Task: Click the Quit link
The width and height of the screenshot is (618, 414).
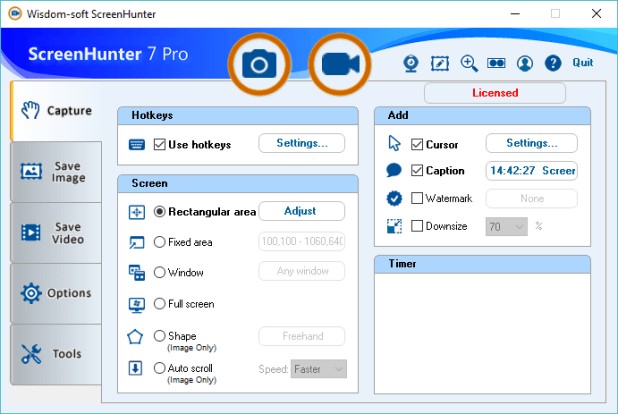Action: [x=583, y=63]
